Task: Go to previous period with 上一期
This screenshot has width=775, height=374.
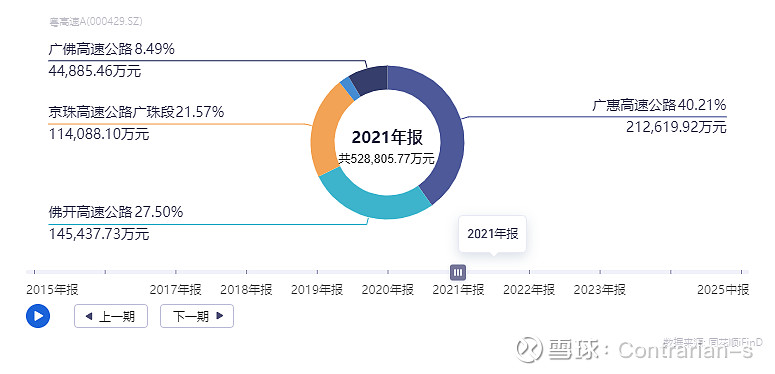Action: point(111,316)
